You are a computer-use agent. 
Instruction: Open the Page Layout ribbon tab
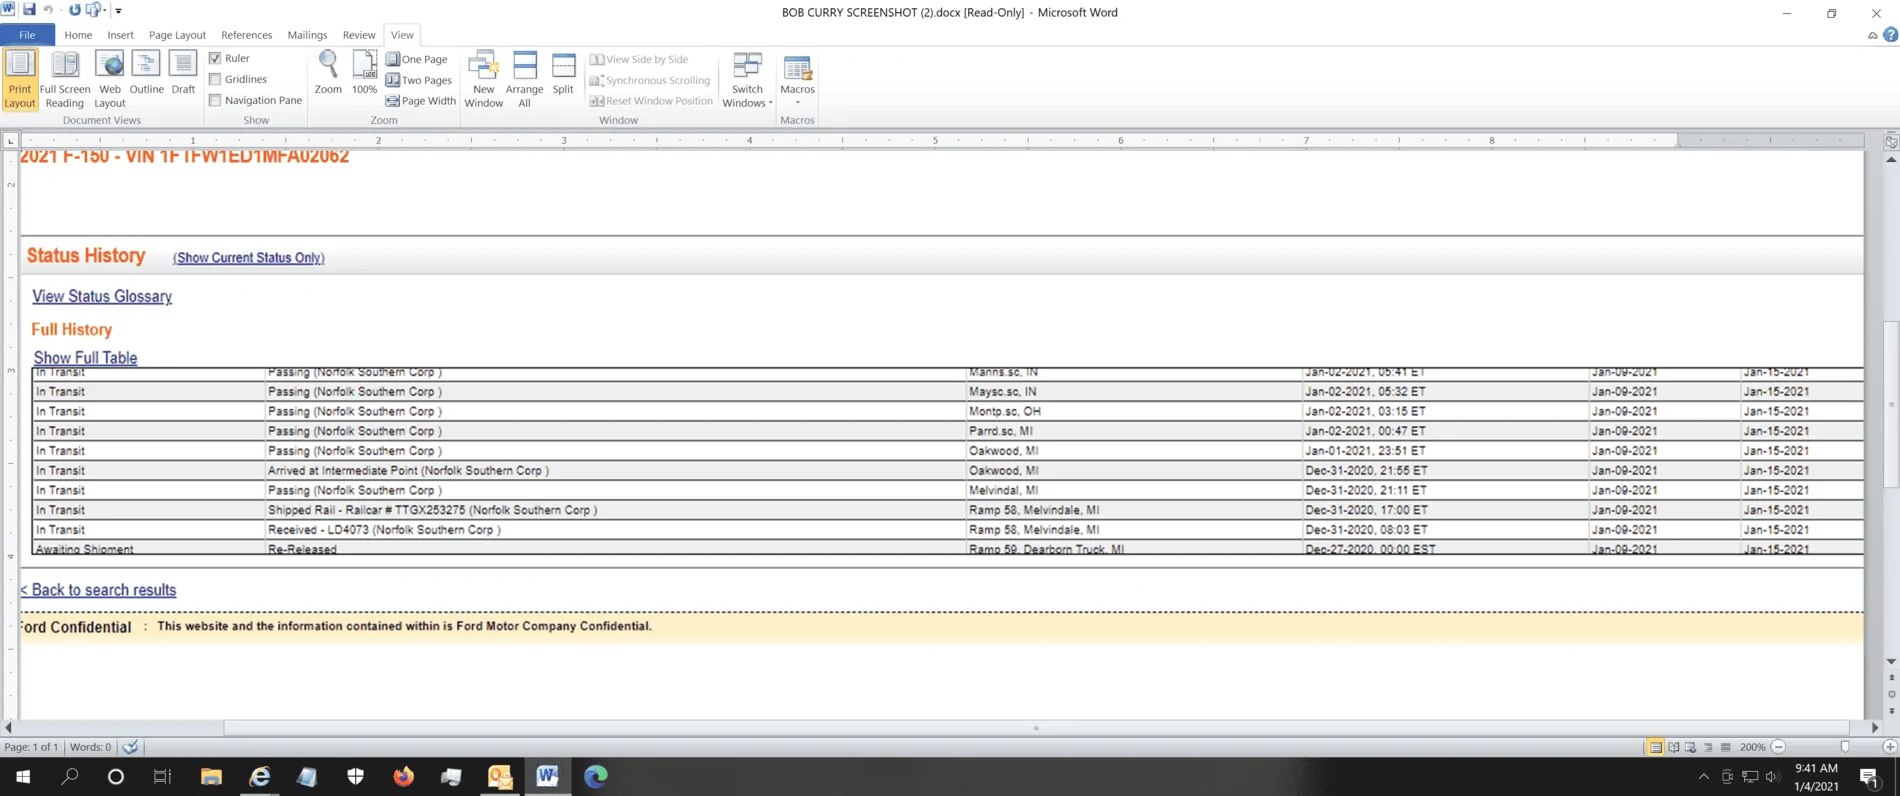coord(177,35)
